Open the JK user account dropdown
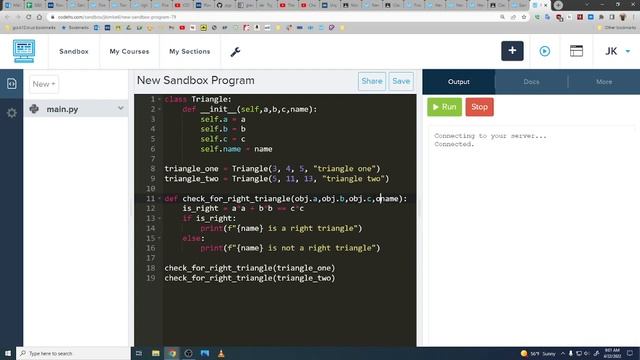Image resolution: width=640 pixels, height=360 pixels. point(617,51)
